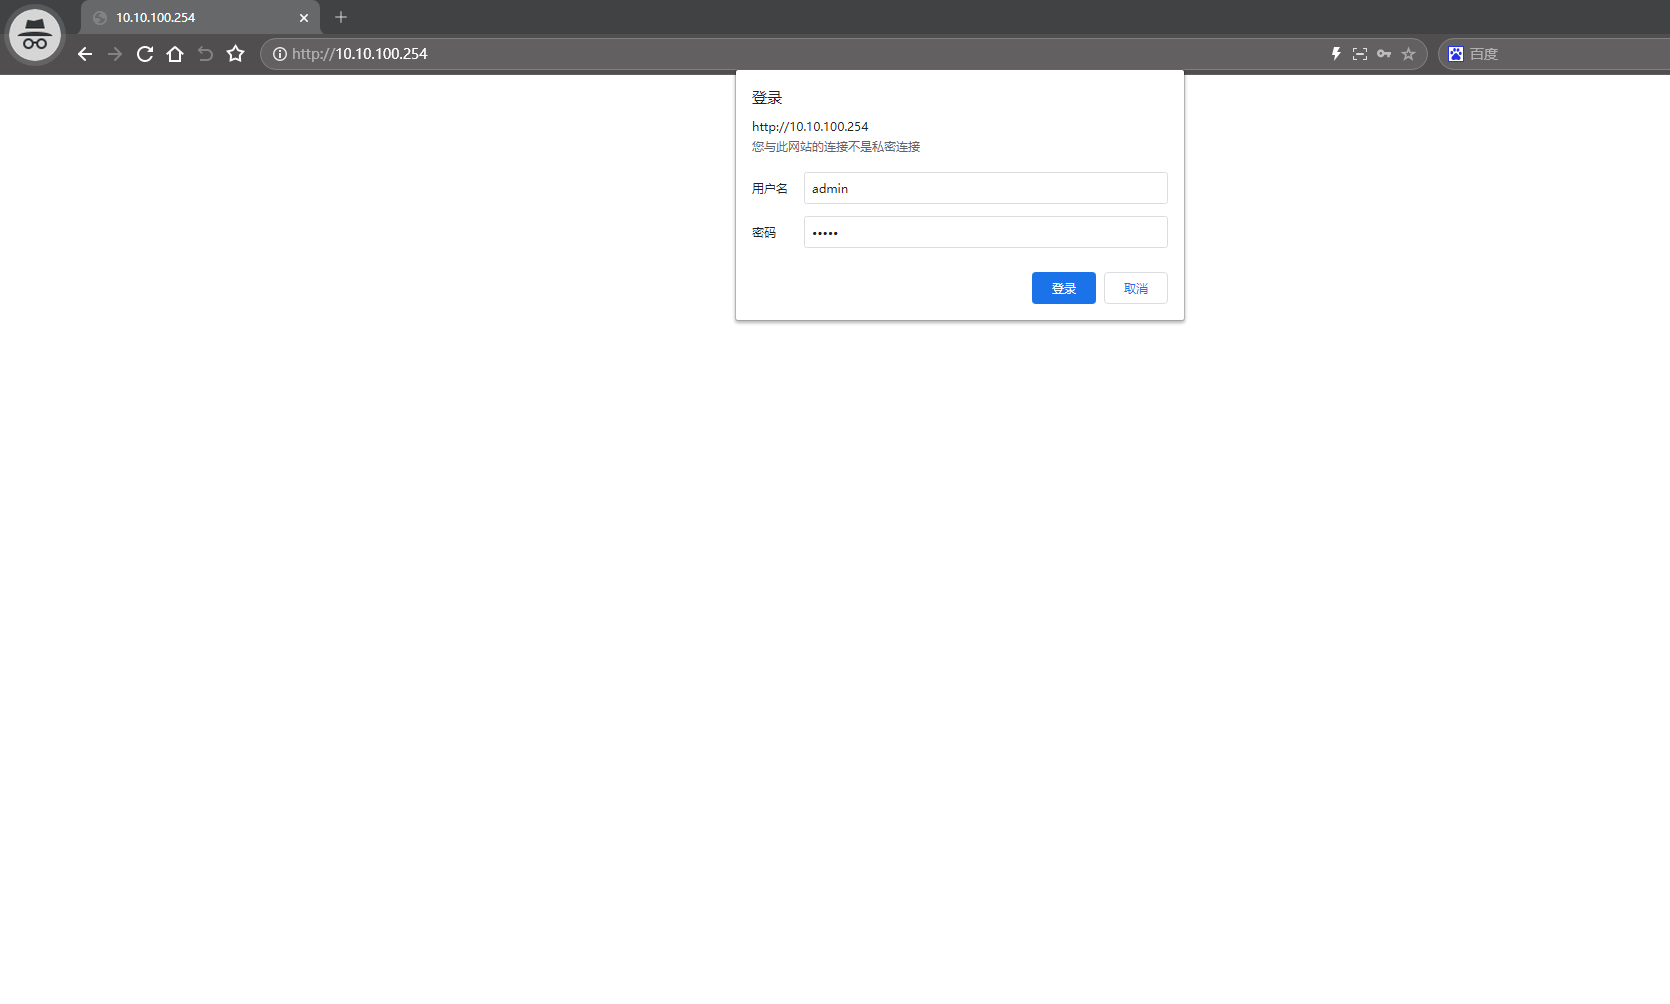The height and width of the screenshot is (1004, 1670).
Task: Focus the 用户名 username field
Action: tap(985, 188)
